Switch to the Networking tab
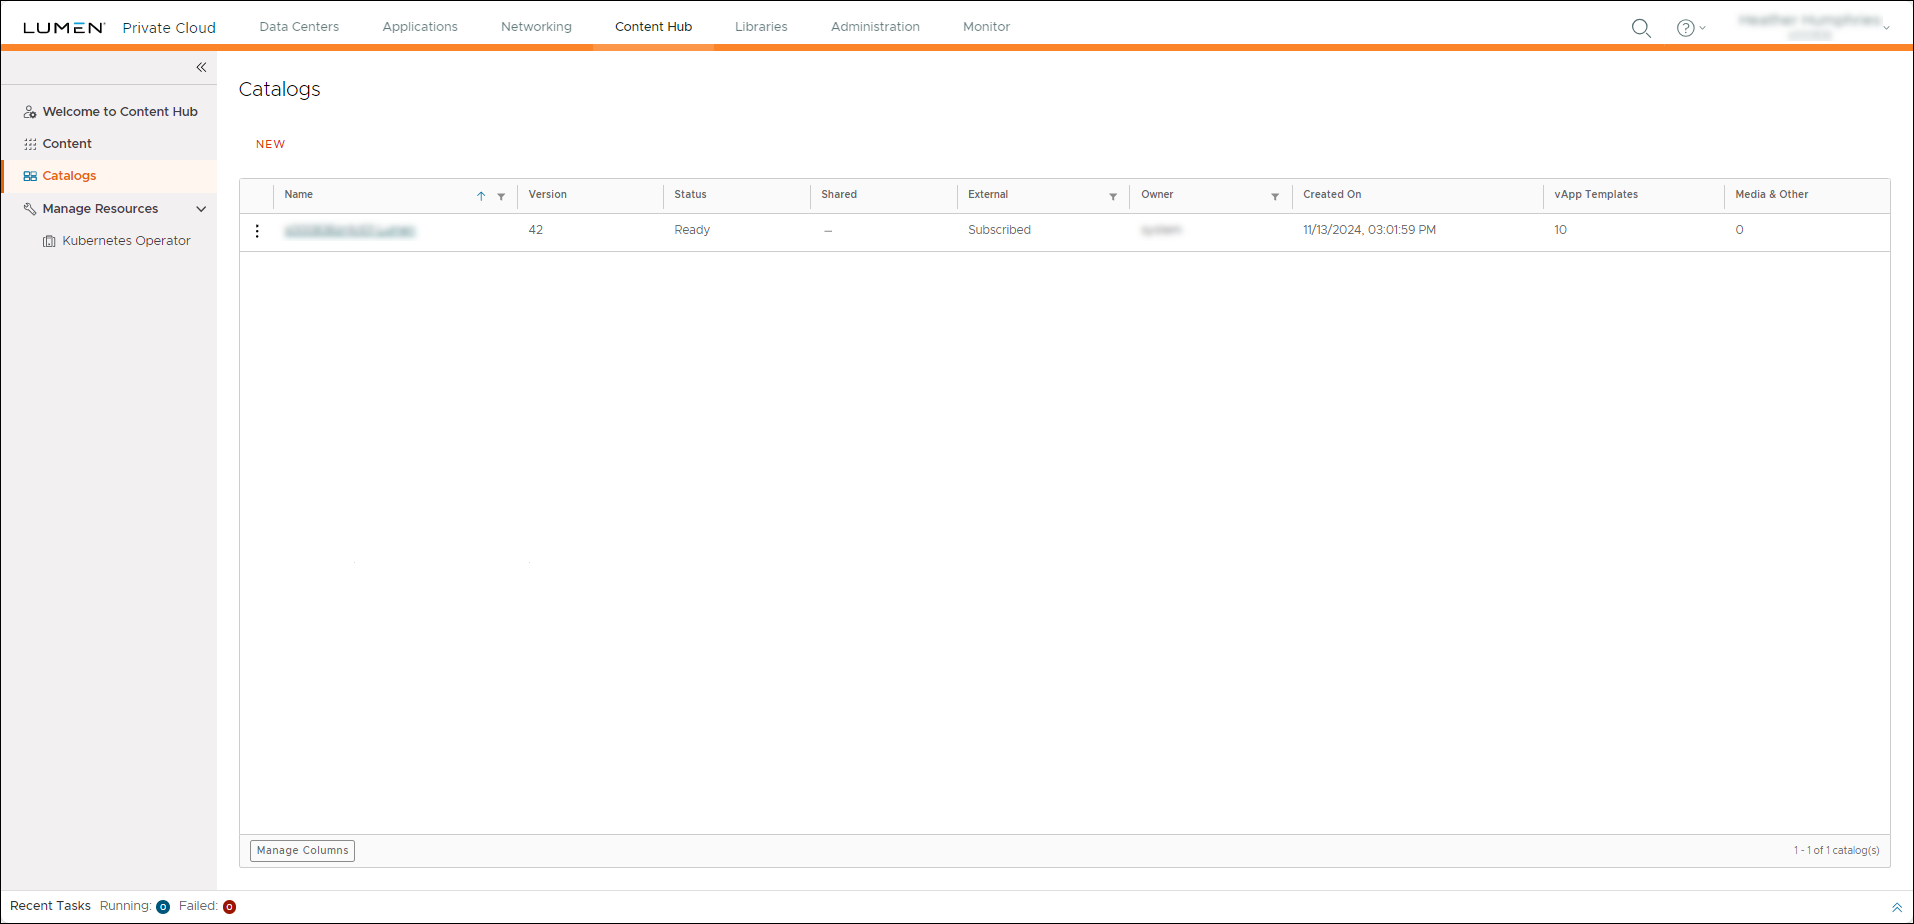 tap(536, 27)
